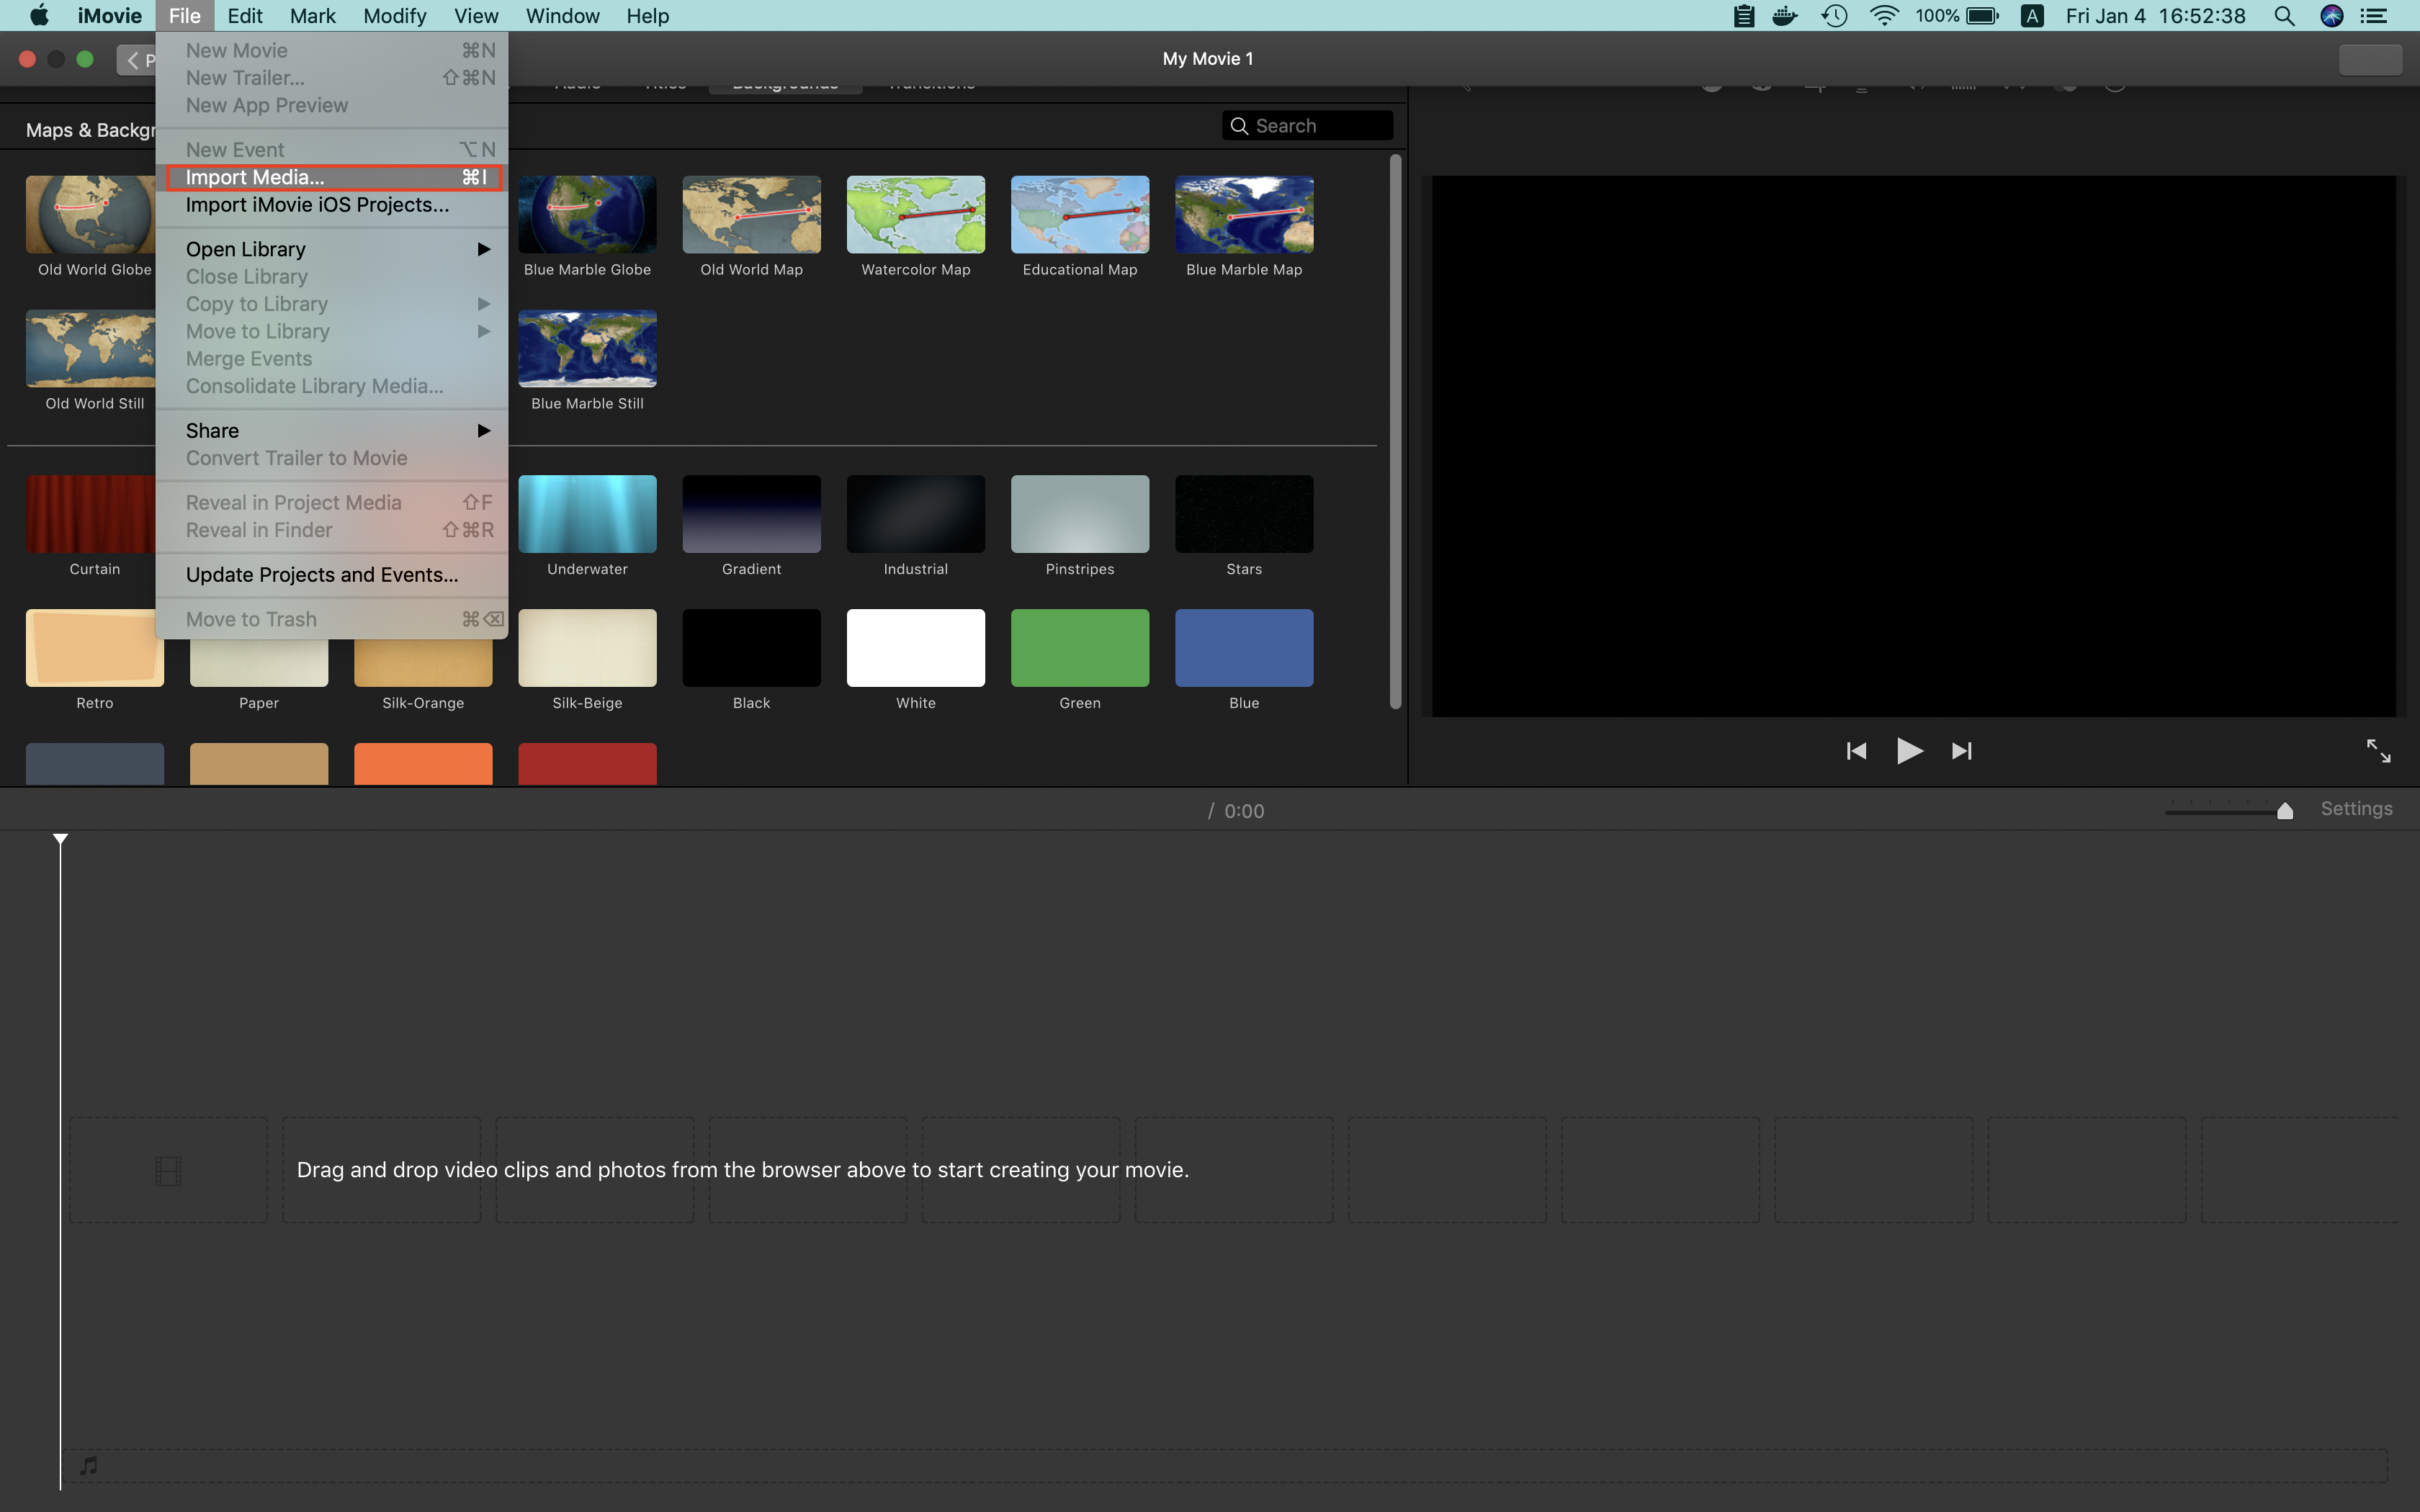Click the clipboard menu bar icon
The height and width of the screenshot is (1512, 2420).
coord(1744,16)
